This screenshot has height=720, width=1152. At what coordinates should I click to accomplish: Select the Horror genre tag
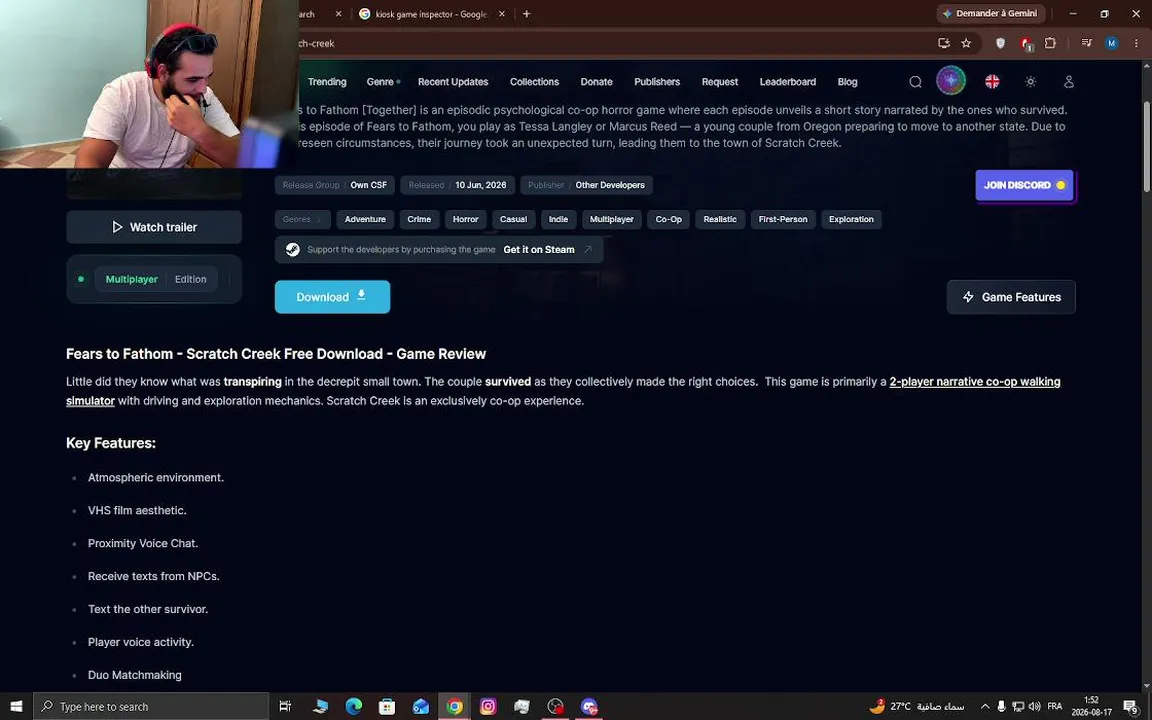(x=465, y=219)
